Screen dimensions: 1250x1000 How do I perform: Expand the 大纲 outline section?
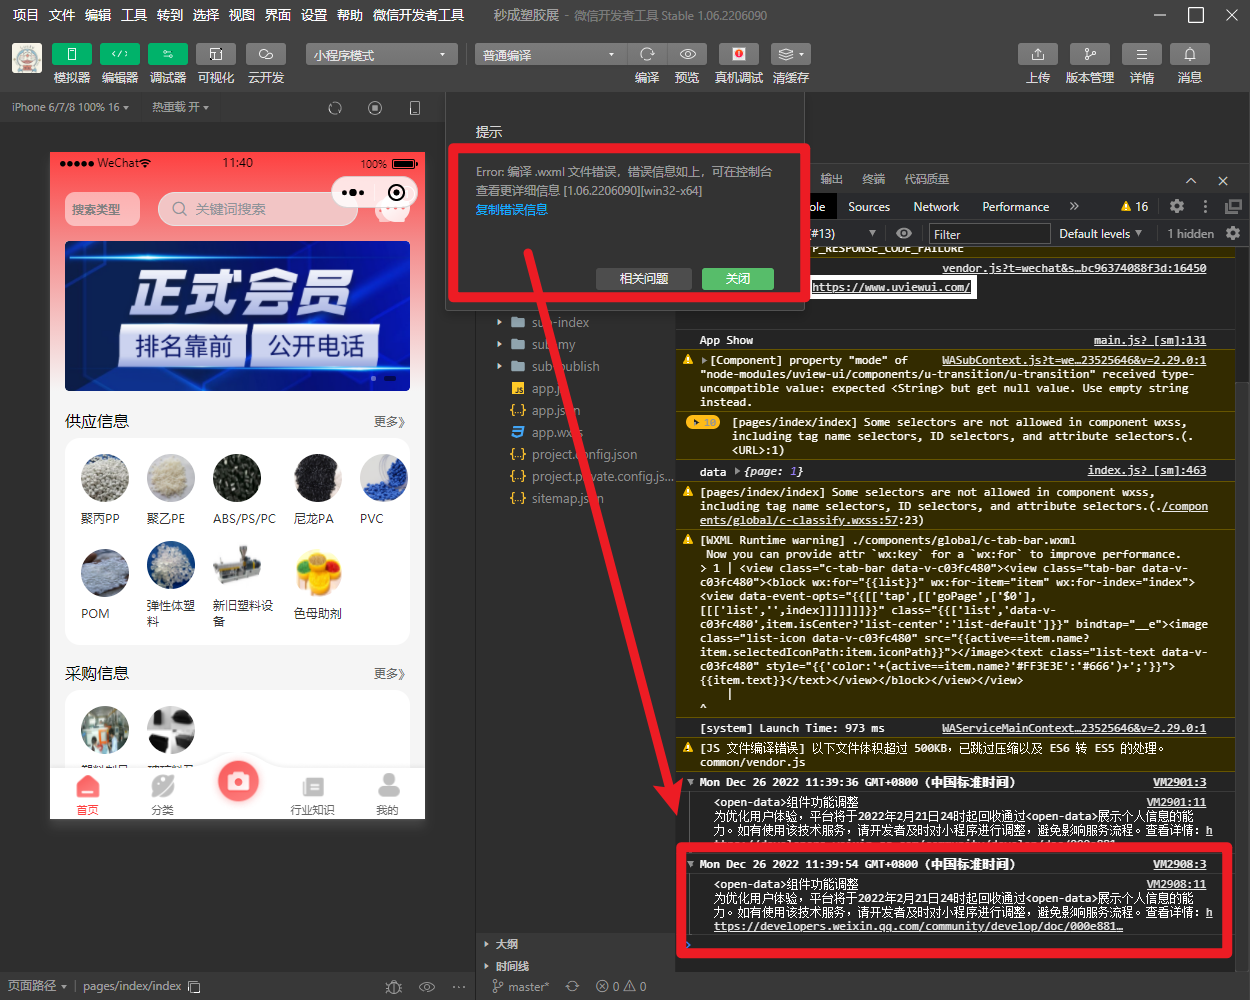487,944
